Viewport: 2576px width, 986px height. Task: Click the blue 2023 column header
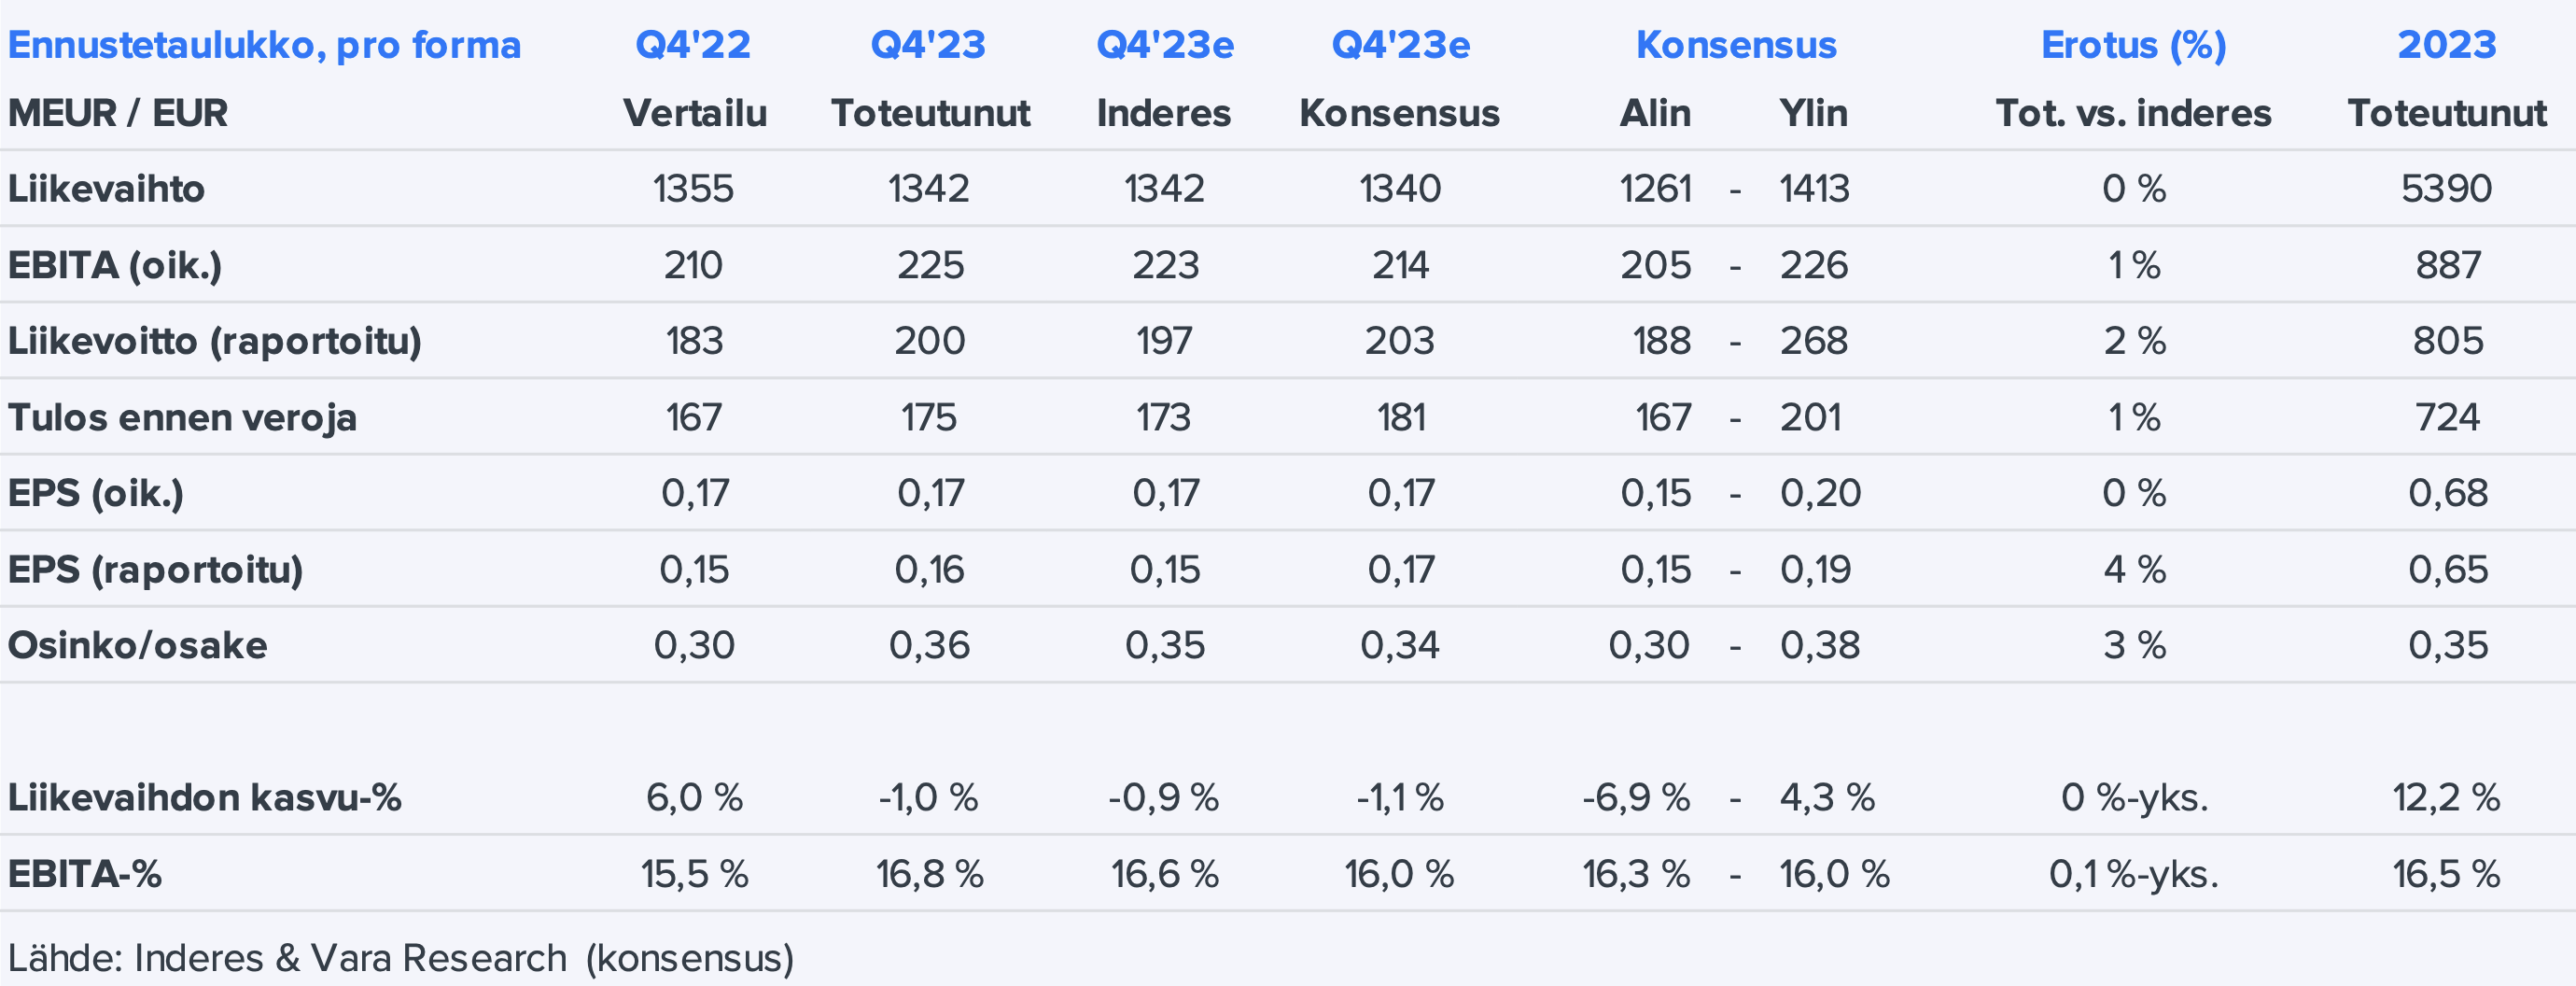coord(2446,45)
